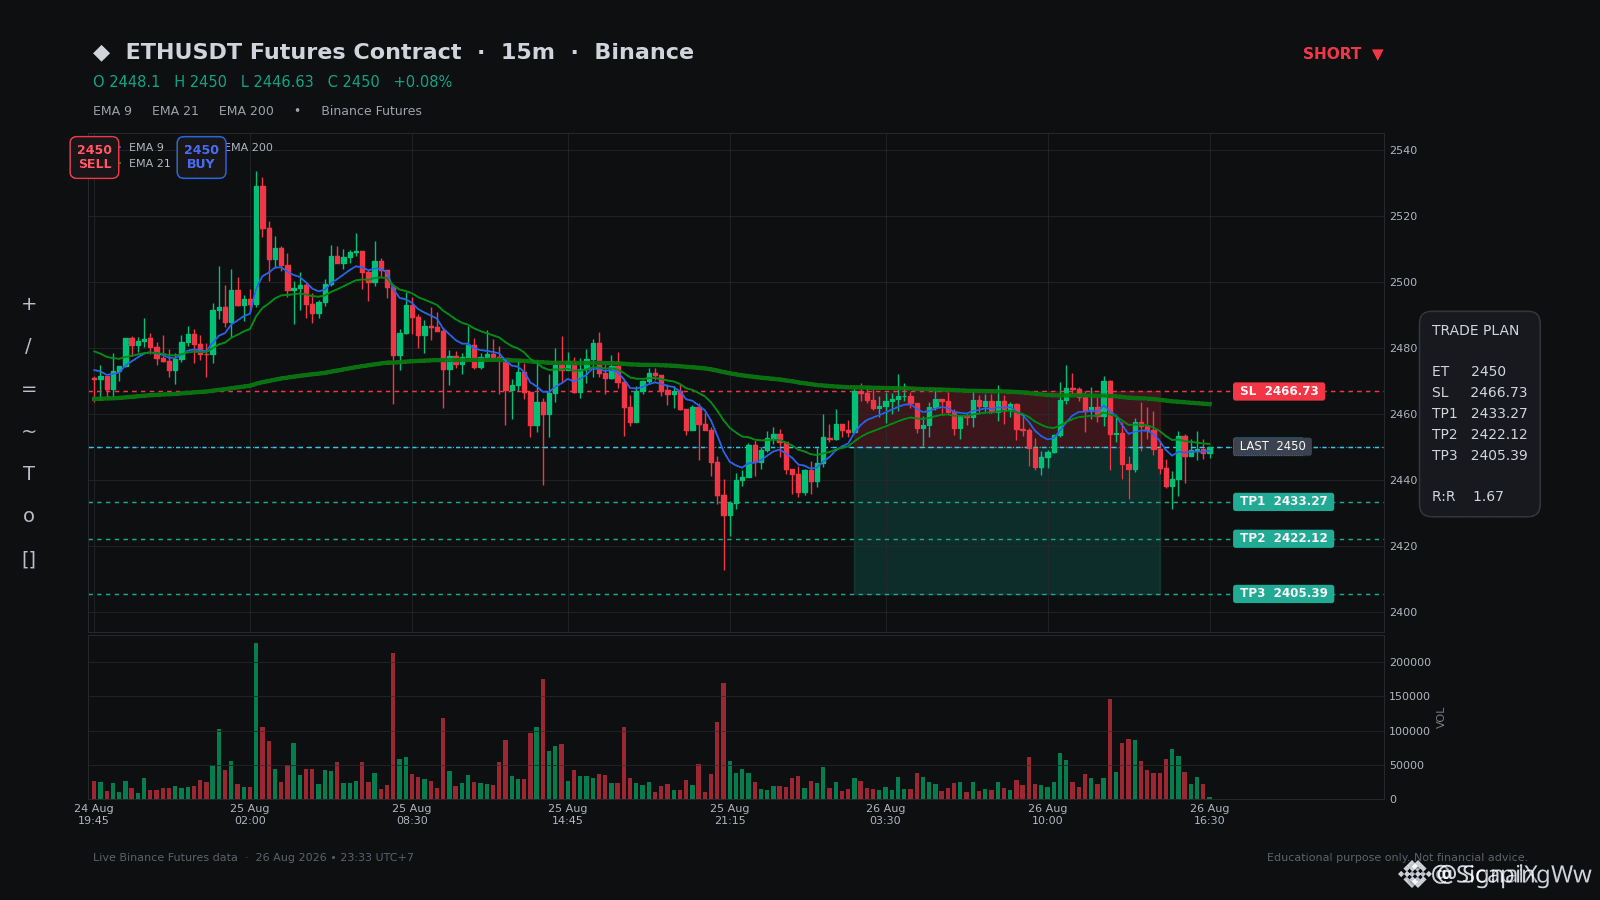Select the T text annotation tool

click(28, 474)
